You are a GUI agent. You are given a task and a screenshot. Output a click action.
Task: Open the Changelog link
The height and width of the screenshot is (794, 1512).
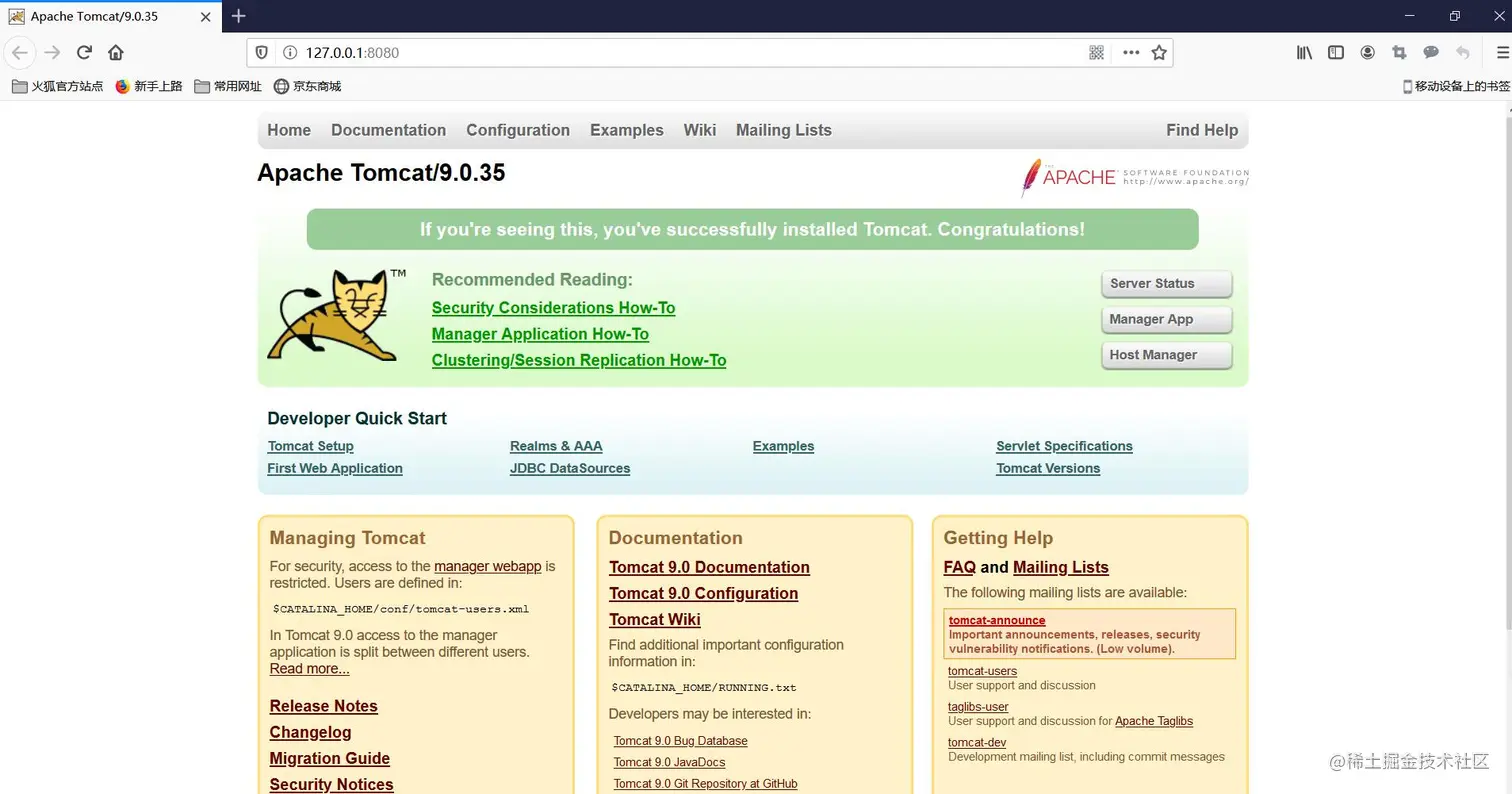310,732
